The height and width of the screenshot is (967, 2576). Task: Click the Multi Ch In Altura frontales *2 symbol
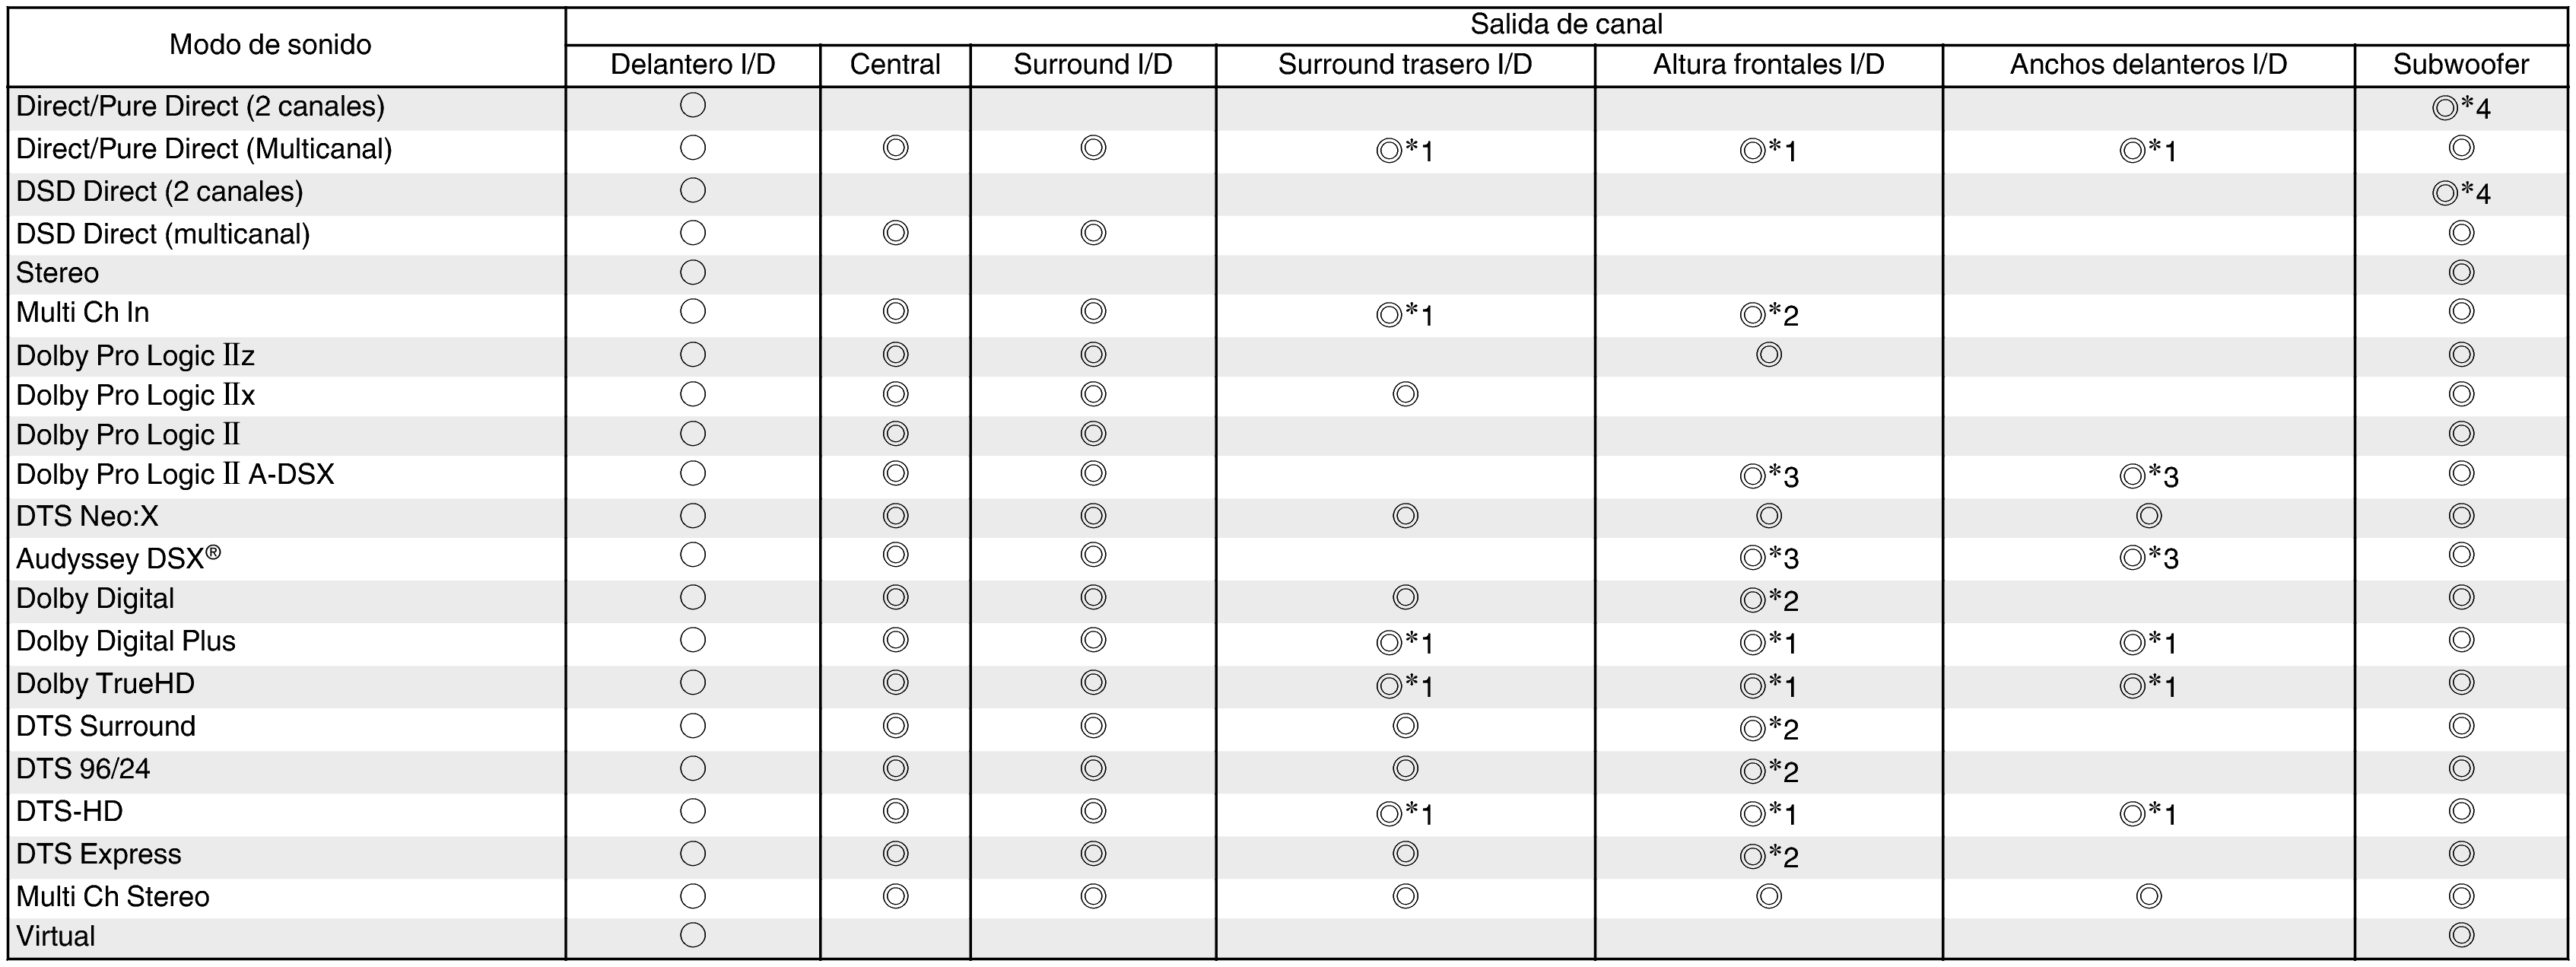tap(1768, 315)
